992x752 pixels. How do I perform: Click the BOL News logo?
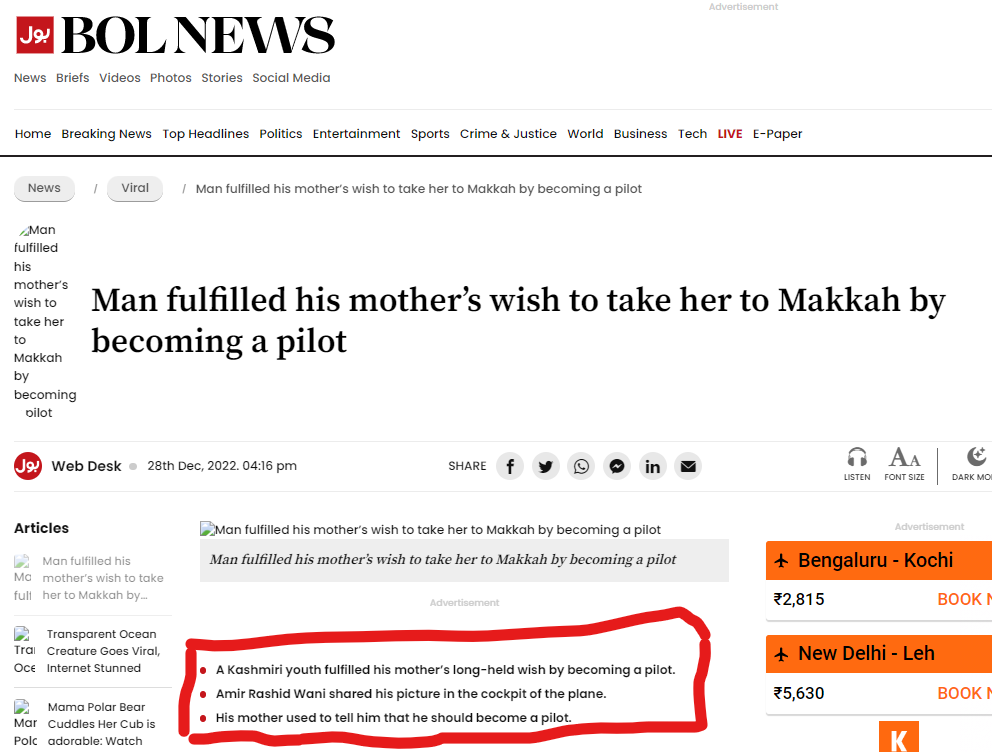tap(175, 37)
